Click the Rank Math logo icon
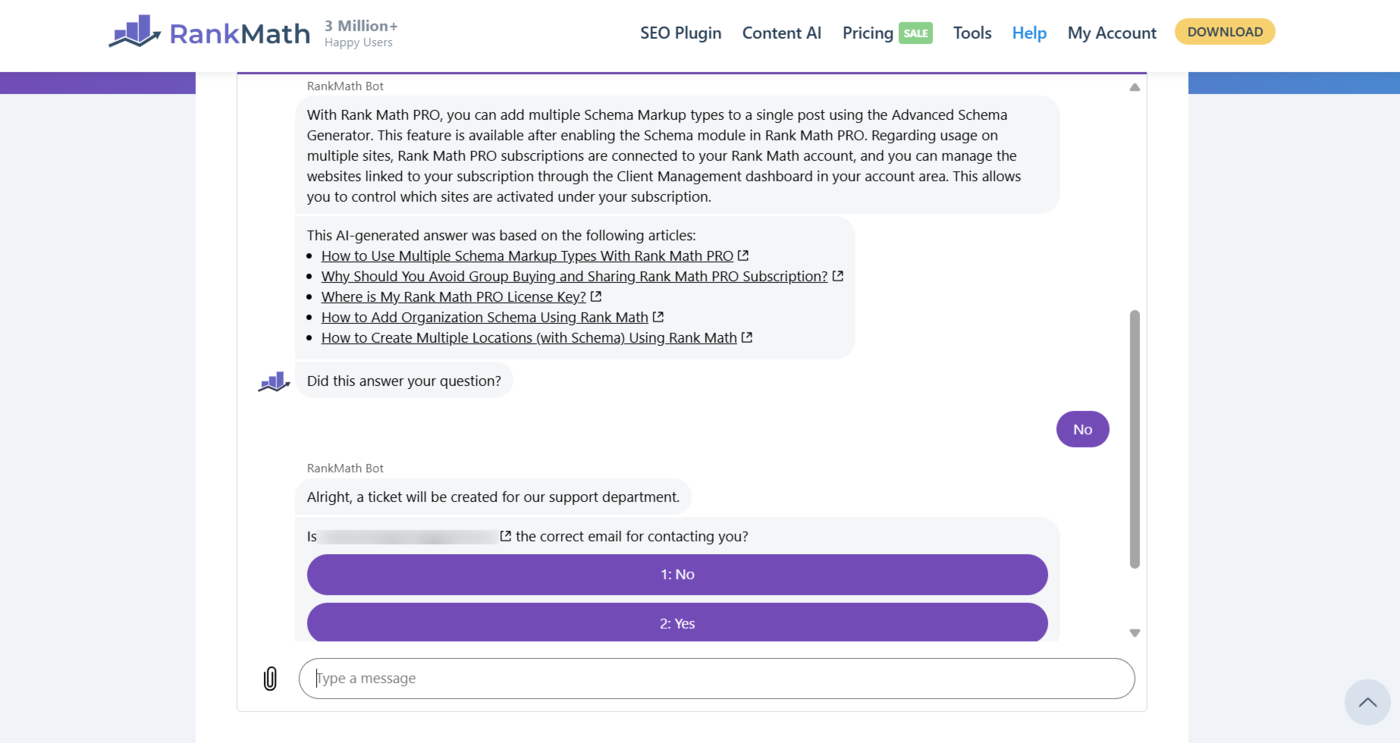1400x743 pixels. (133, 31)
